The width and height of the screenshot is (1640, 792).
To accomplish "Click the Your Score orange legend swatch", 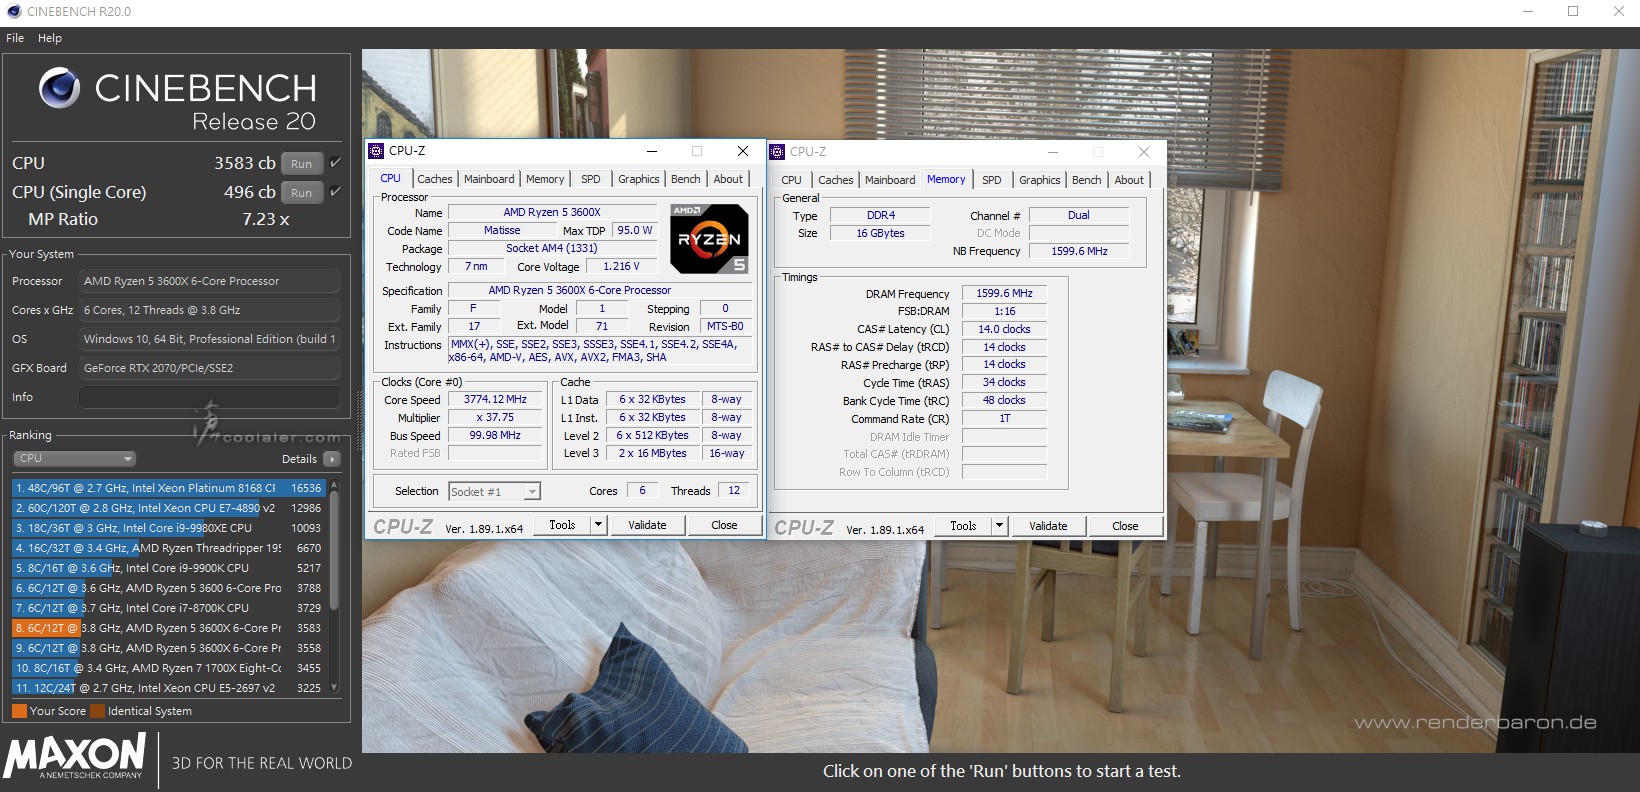I will point(19,711).
